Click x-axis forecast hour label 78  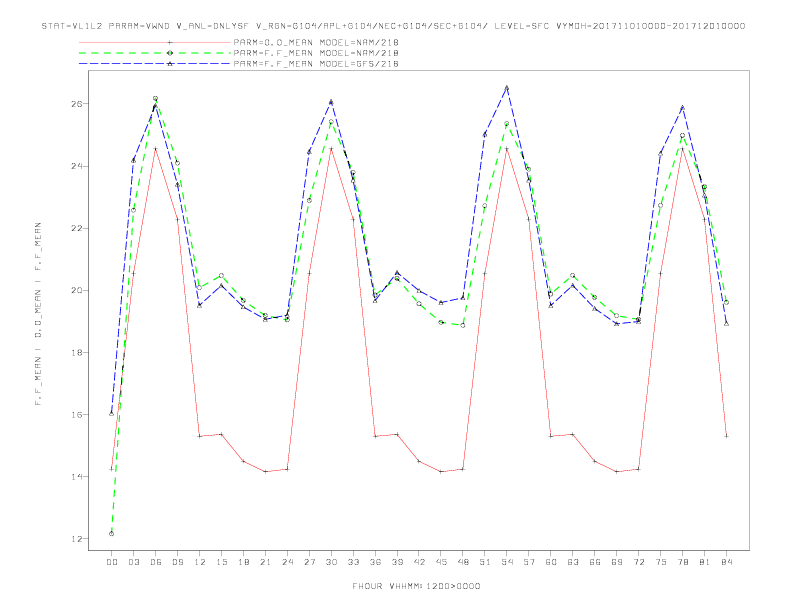[x=682, y=562]
